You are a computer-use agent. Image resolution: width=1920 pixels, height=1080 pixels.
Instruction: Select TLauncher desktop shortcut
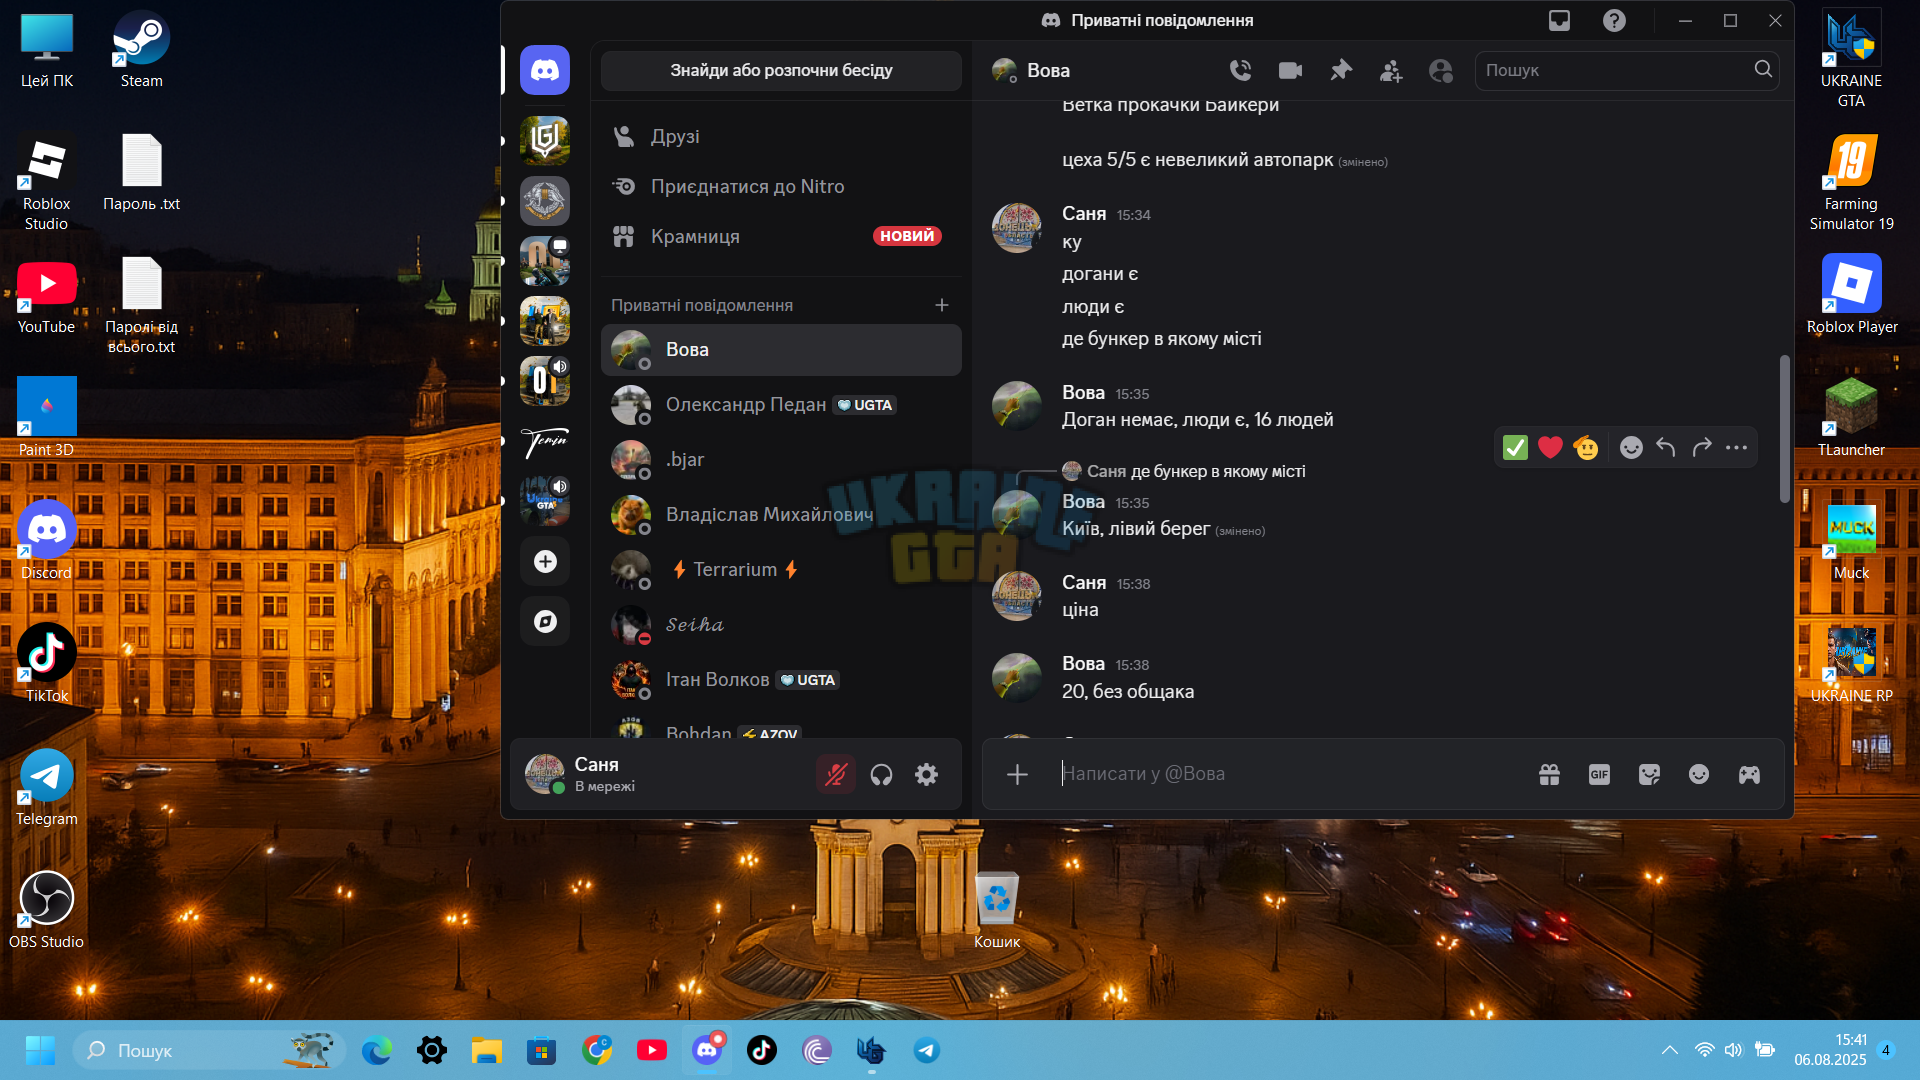(1851, 418)
